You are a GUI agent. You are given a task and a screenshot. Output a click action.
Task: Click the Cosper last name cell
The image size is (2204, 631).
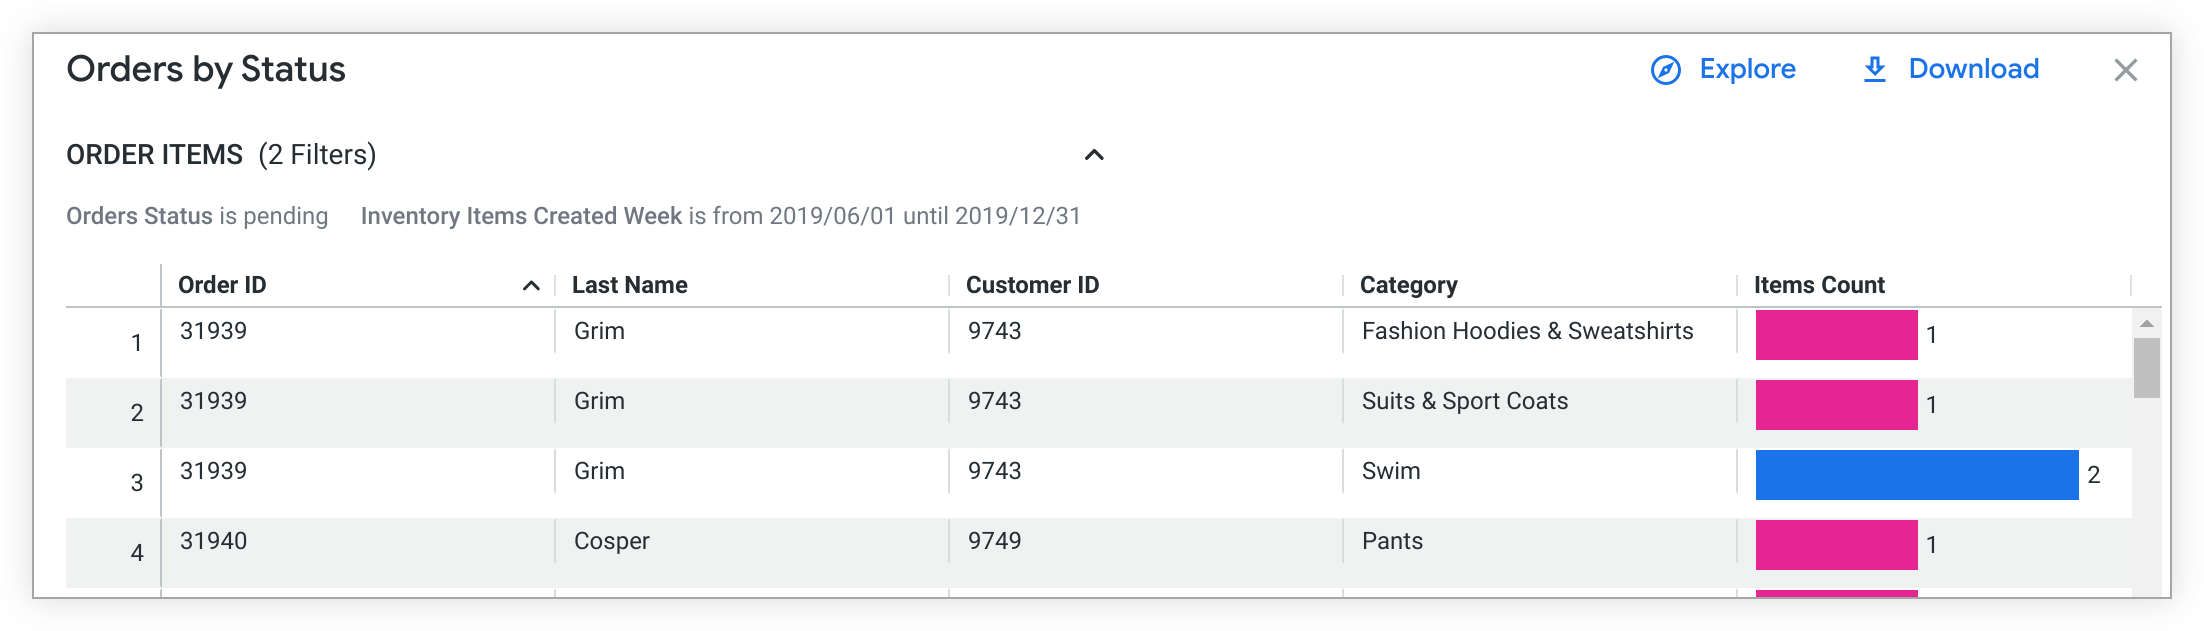[611, 541]
